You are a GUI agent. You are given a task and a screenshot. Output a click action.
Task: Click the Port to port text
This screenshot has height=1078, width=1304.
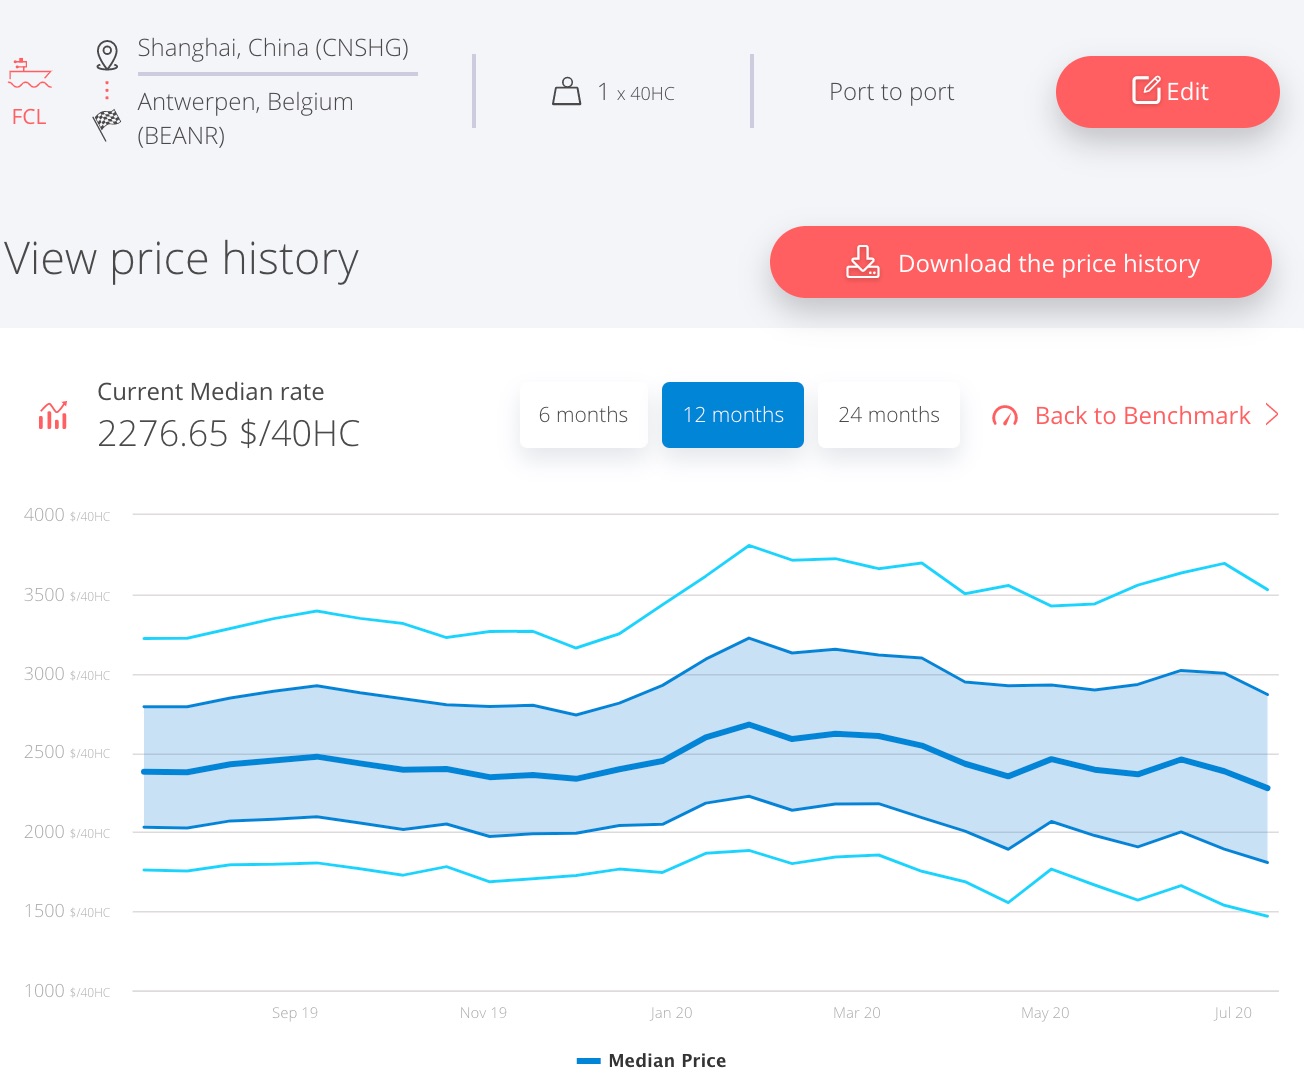click(892, 92)
